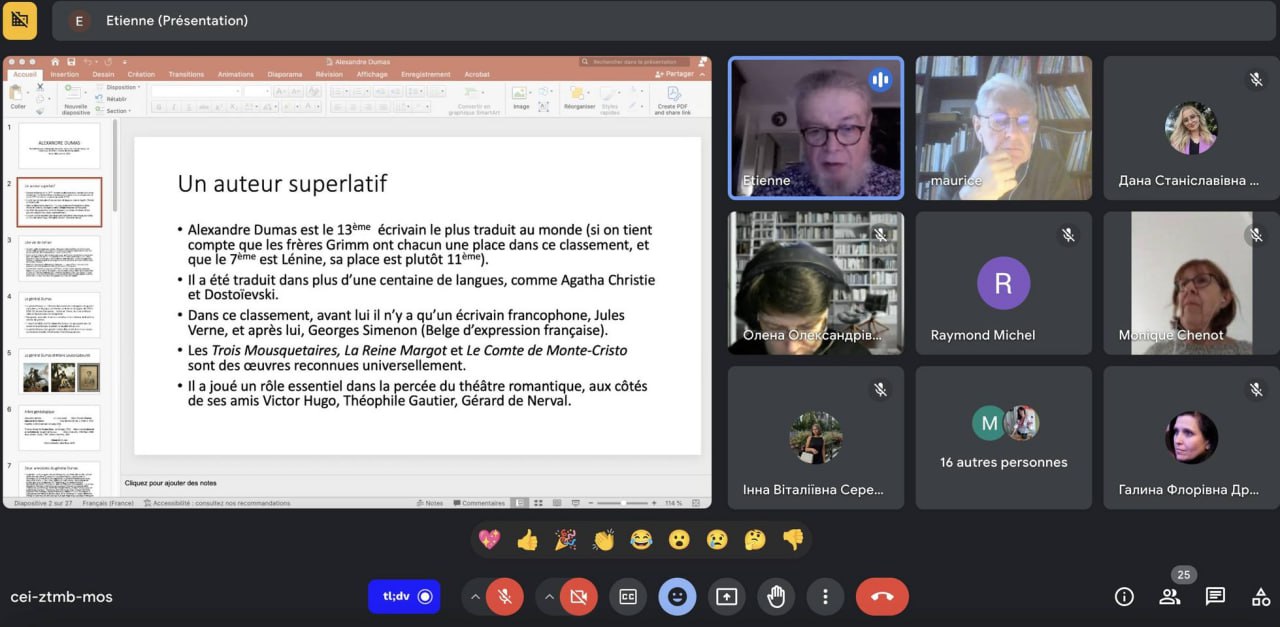Click the raise hand icon
Screen dimensions: 1280x627
tap(776, 597)
